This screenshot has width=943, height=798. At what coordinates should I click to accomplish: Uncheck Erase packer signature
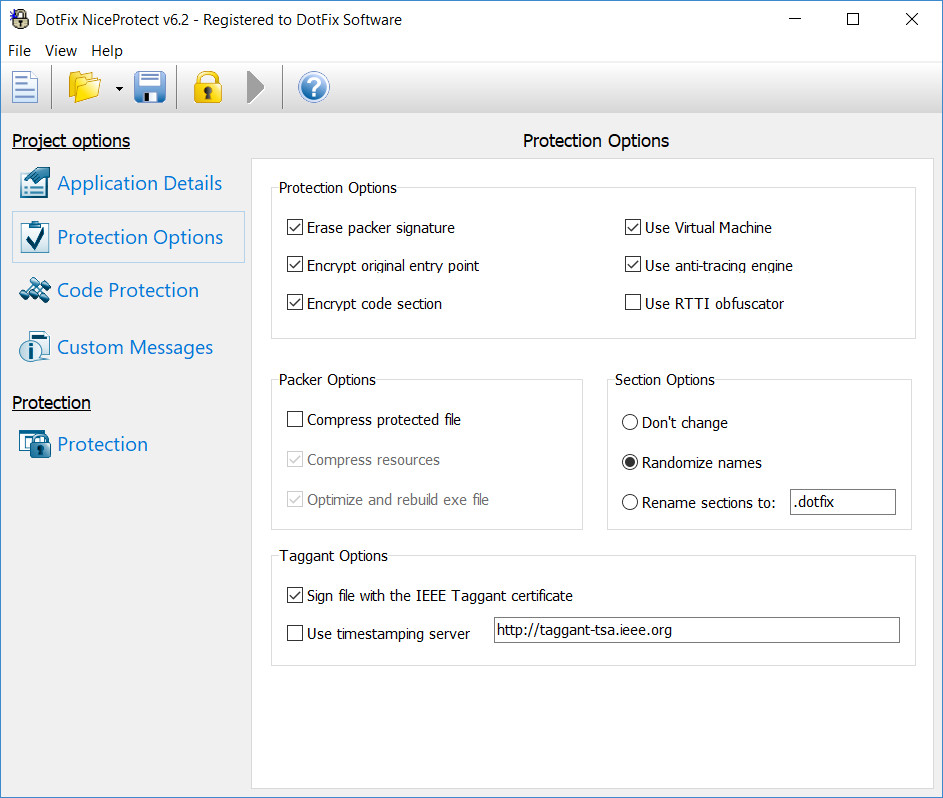pyautogui.click(x=295, y=227)
